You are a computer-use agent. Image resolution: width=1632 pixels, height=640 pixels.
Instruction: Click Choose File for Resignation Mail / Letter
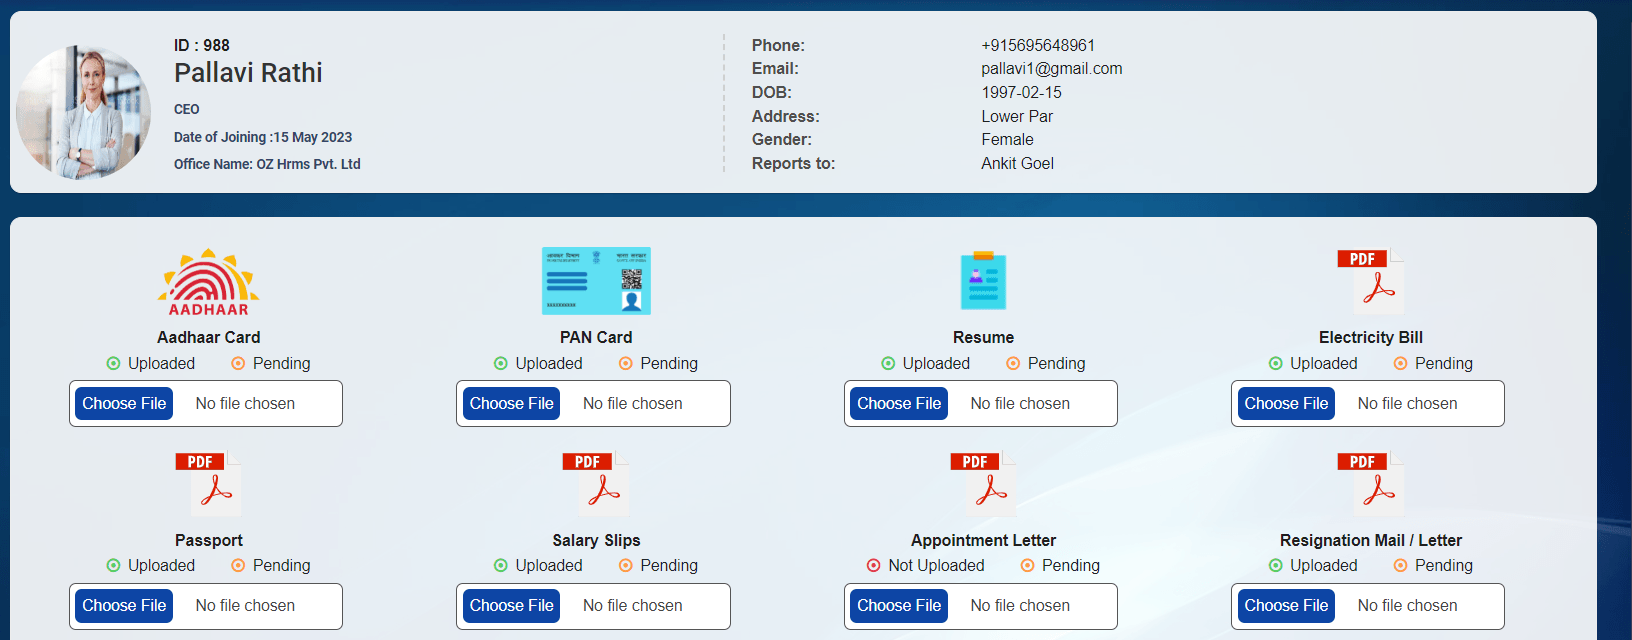coord(1286,606)
